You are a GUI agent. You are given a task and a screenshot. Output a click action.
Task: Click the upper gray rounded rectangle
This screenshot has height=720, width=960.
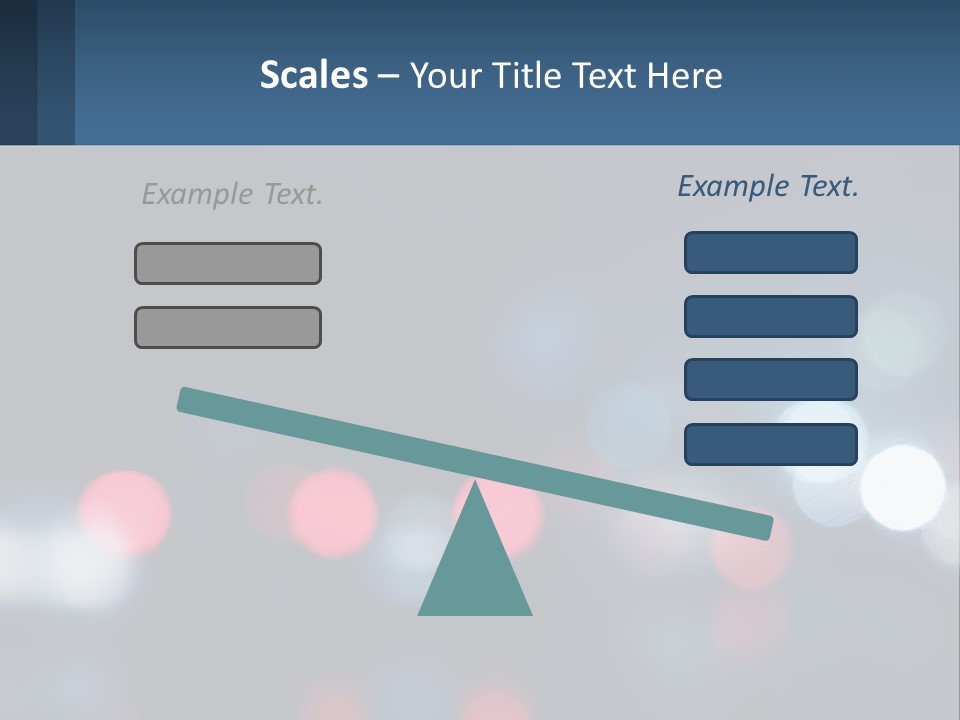(228, 263)
